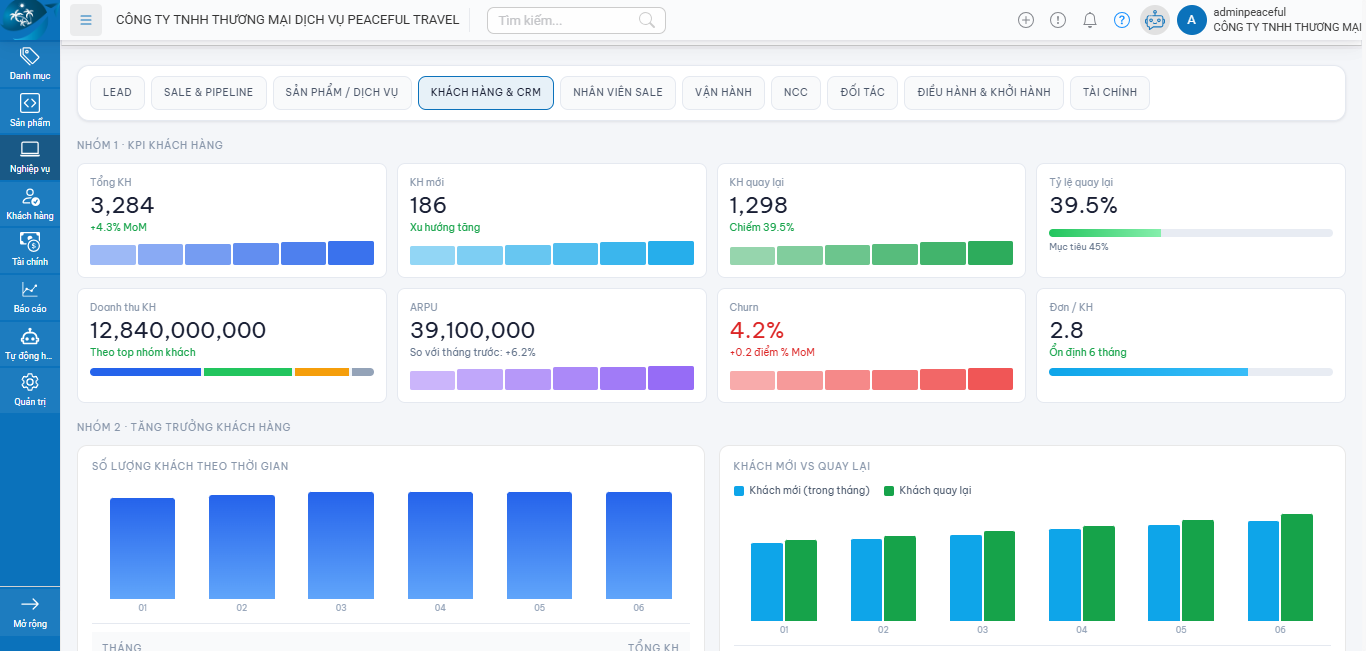
Task: Select the Tài chính sidebar icon
Action: (29, 249)
